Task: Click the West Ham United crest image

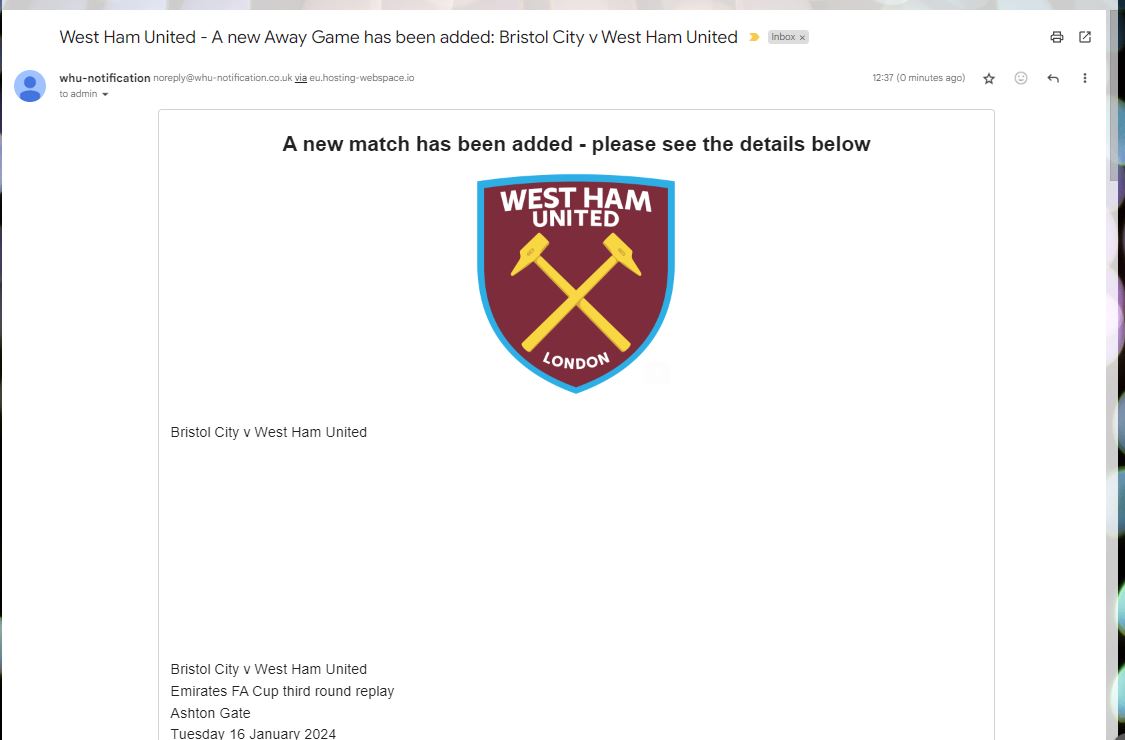Action: pos(576,284)
